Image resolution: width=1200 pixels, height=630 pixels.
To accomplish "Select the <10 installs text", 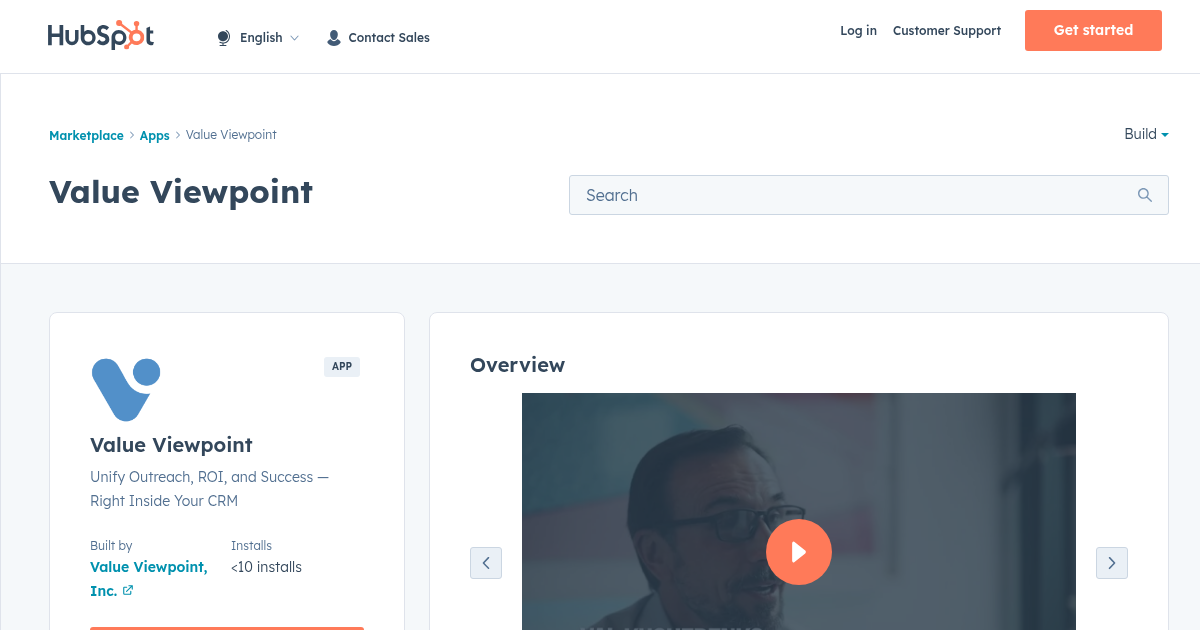I will (266, 567).
